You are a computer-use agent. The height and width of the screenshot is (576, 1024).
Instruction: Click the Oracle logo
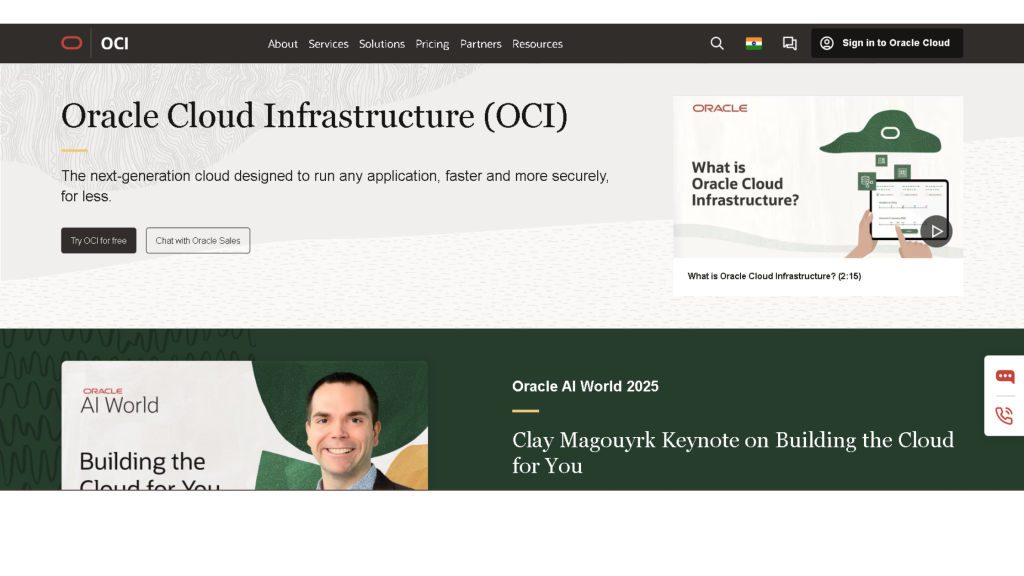tap(71, 42)
